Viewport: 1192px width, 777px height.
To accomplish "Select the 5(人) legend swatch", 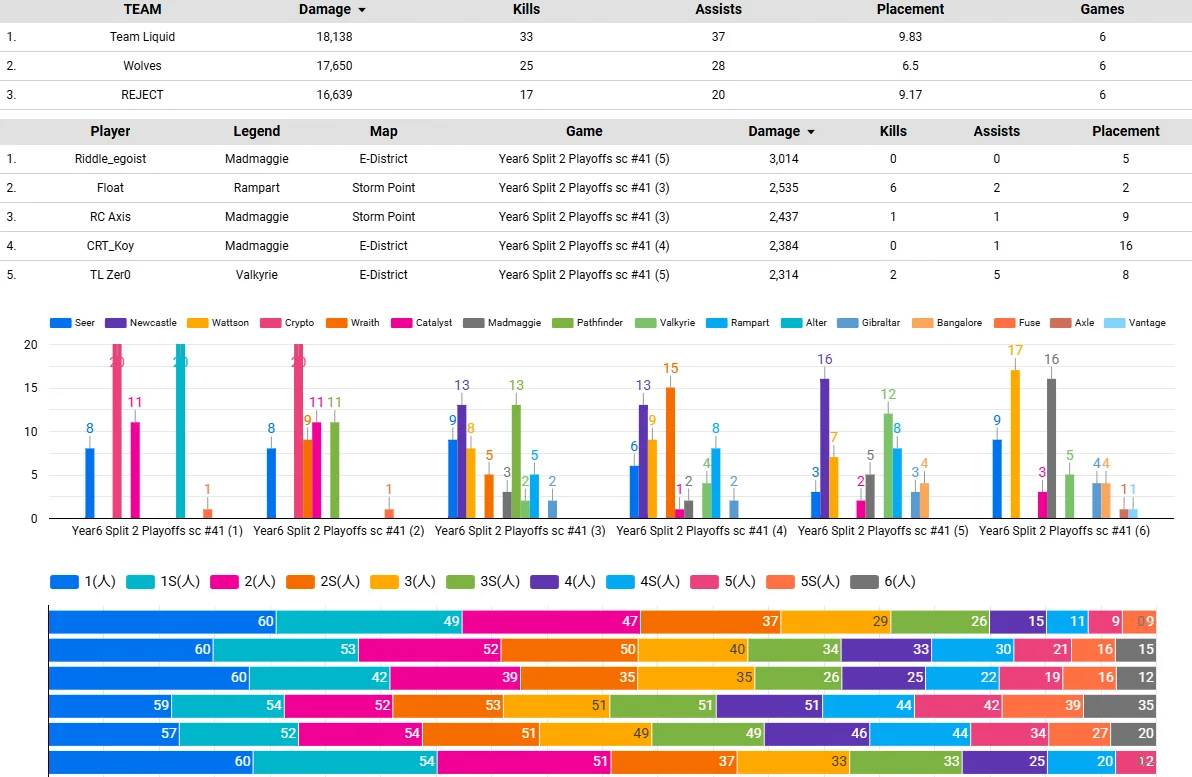I will pyautogui.click(x=704, y=582).
